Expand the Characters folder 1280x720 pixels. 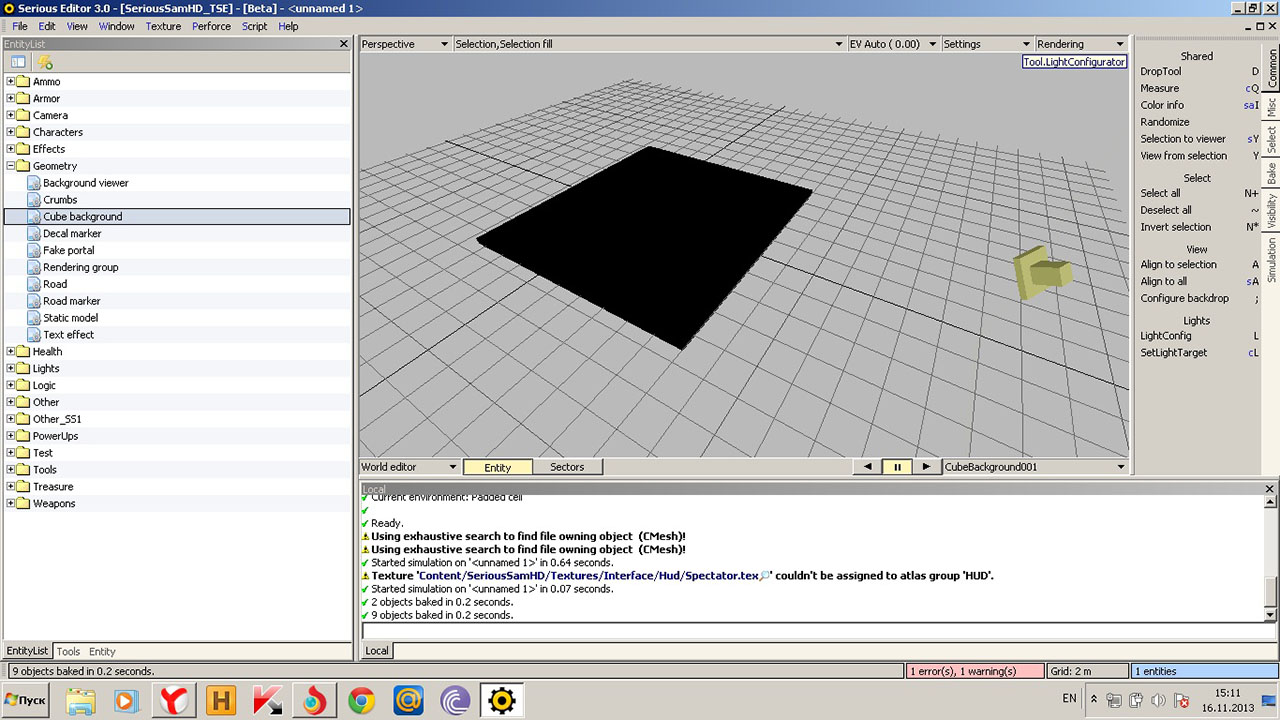[11, 132]
